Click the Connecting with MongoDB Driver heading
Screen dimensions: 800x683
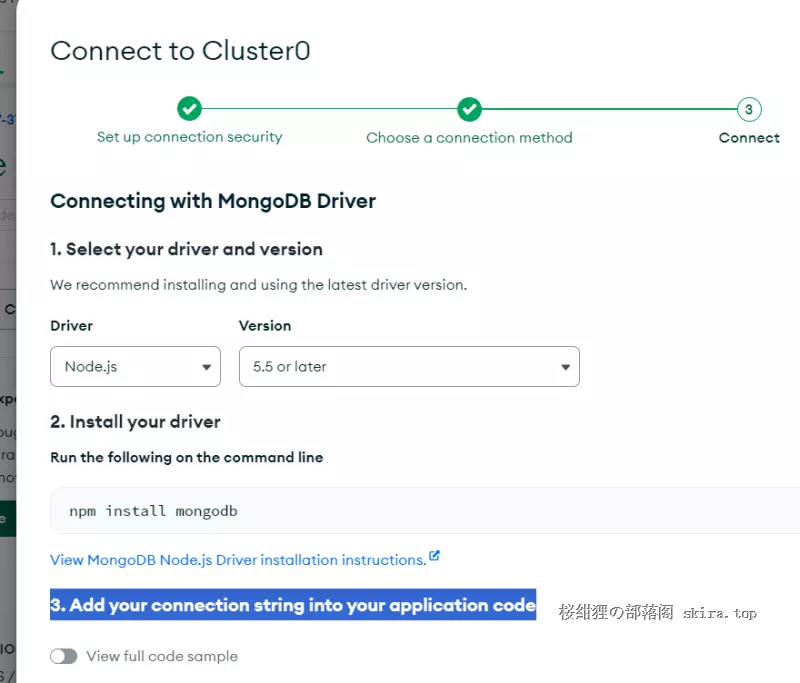[213, 201]
